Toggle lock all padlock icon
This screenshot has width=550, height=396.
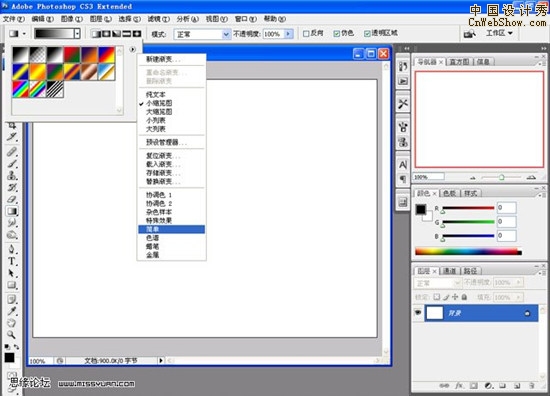coord(464,297)
